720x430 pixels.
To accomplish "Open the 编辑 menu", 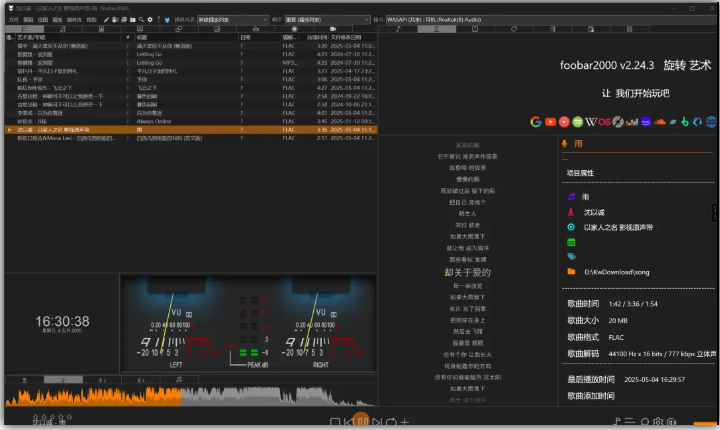I will coord(28,20).
